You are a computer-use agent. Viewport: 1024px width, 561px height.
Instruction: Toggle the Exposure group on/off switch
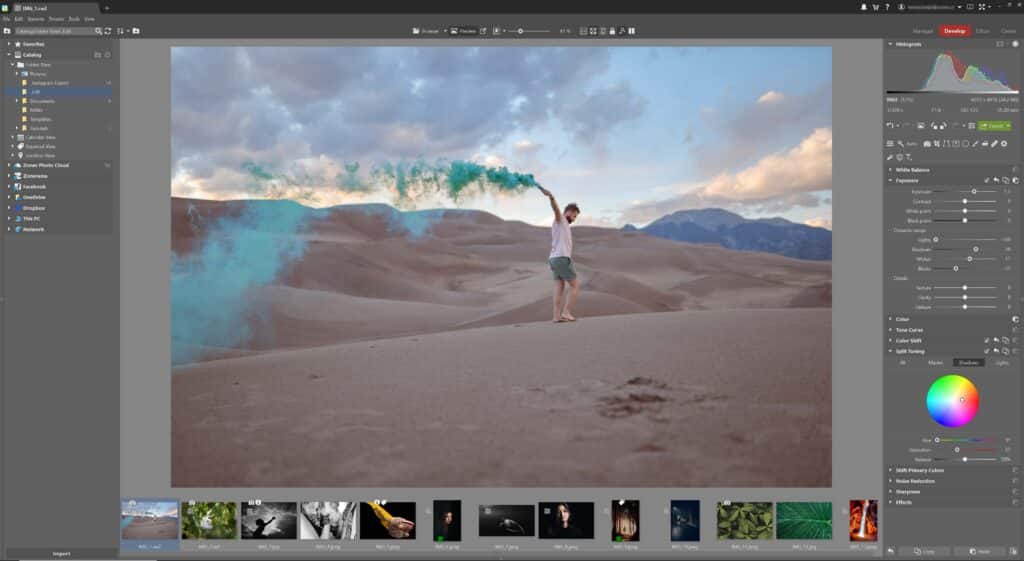pos(1016,180)
